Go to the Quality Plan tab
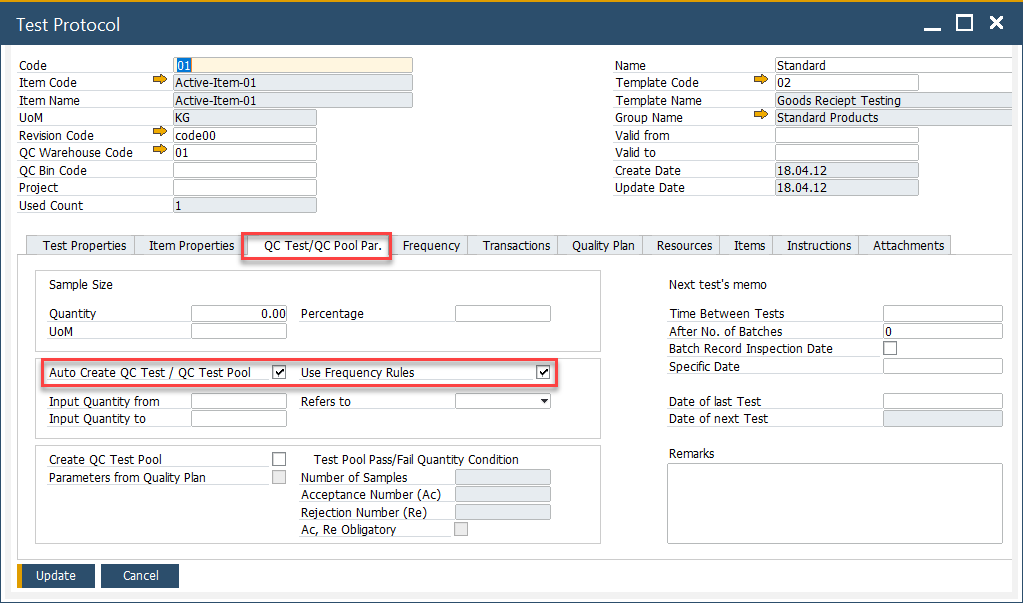1023x603 pixels. tap(603, 246)
